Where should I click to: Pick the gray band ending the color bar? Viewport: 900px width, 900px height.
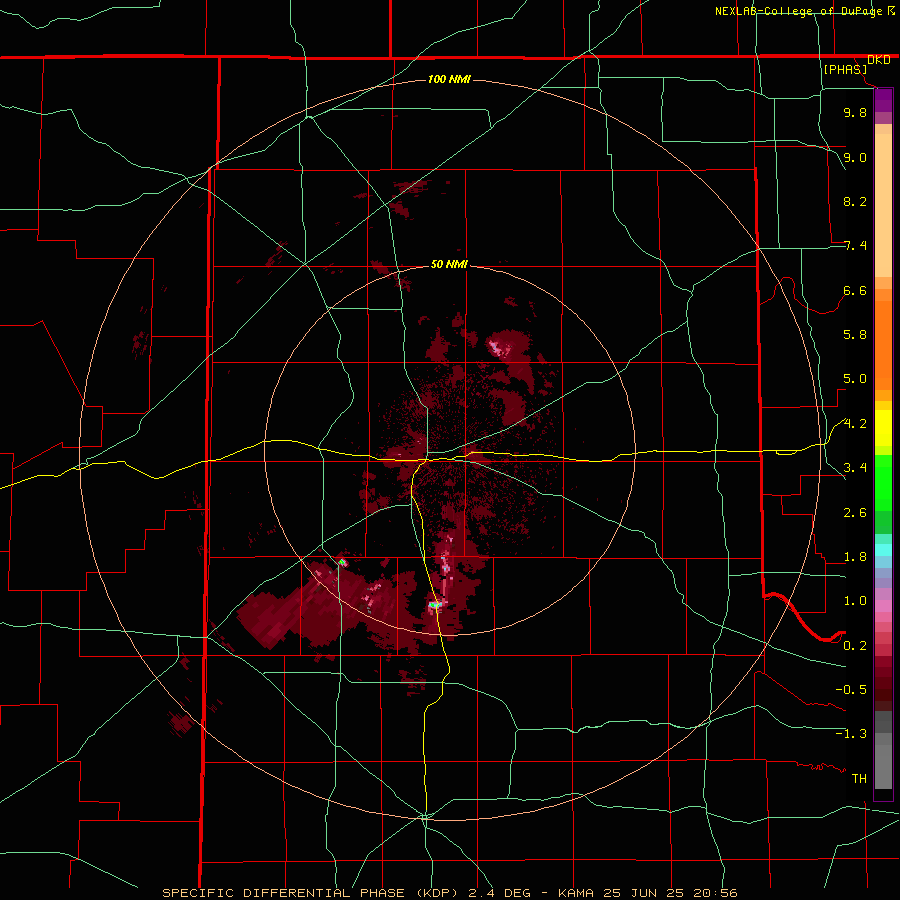pyautogui.click(x=883, y=766)
